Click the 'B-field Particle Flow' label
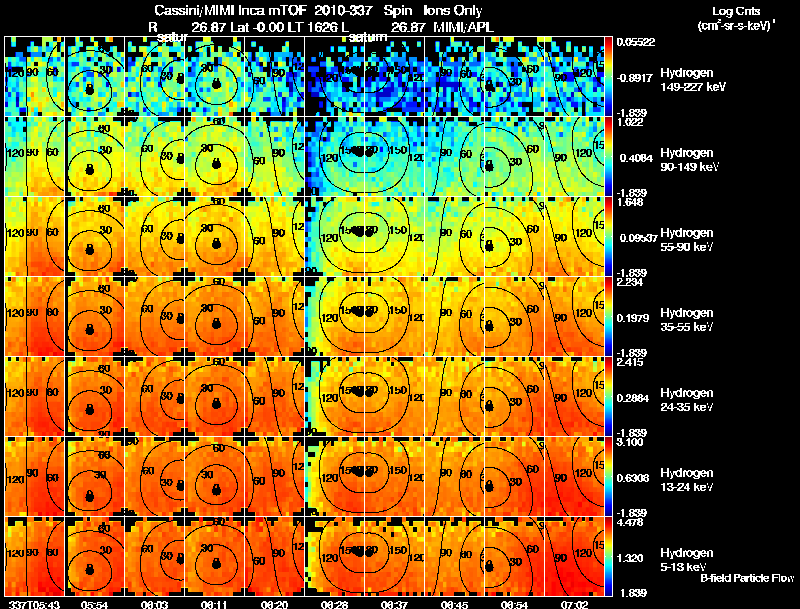This screenshot has width=800, height=609. pyautogui.click(x=747, y=578)
